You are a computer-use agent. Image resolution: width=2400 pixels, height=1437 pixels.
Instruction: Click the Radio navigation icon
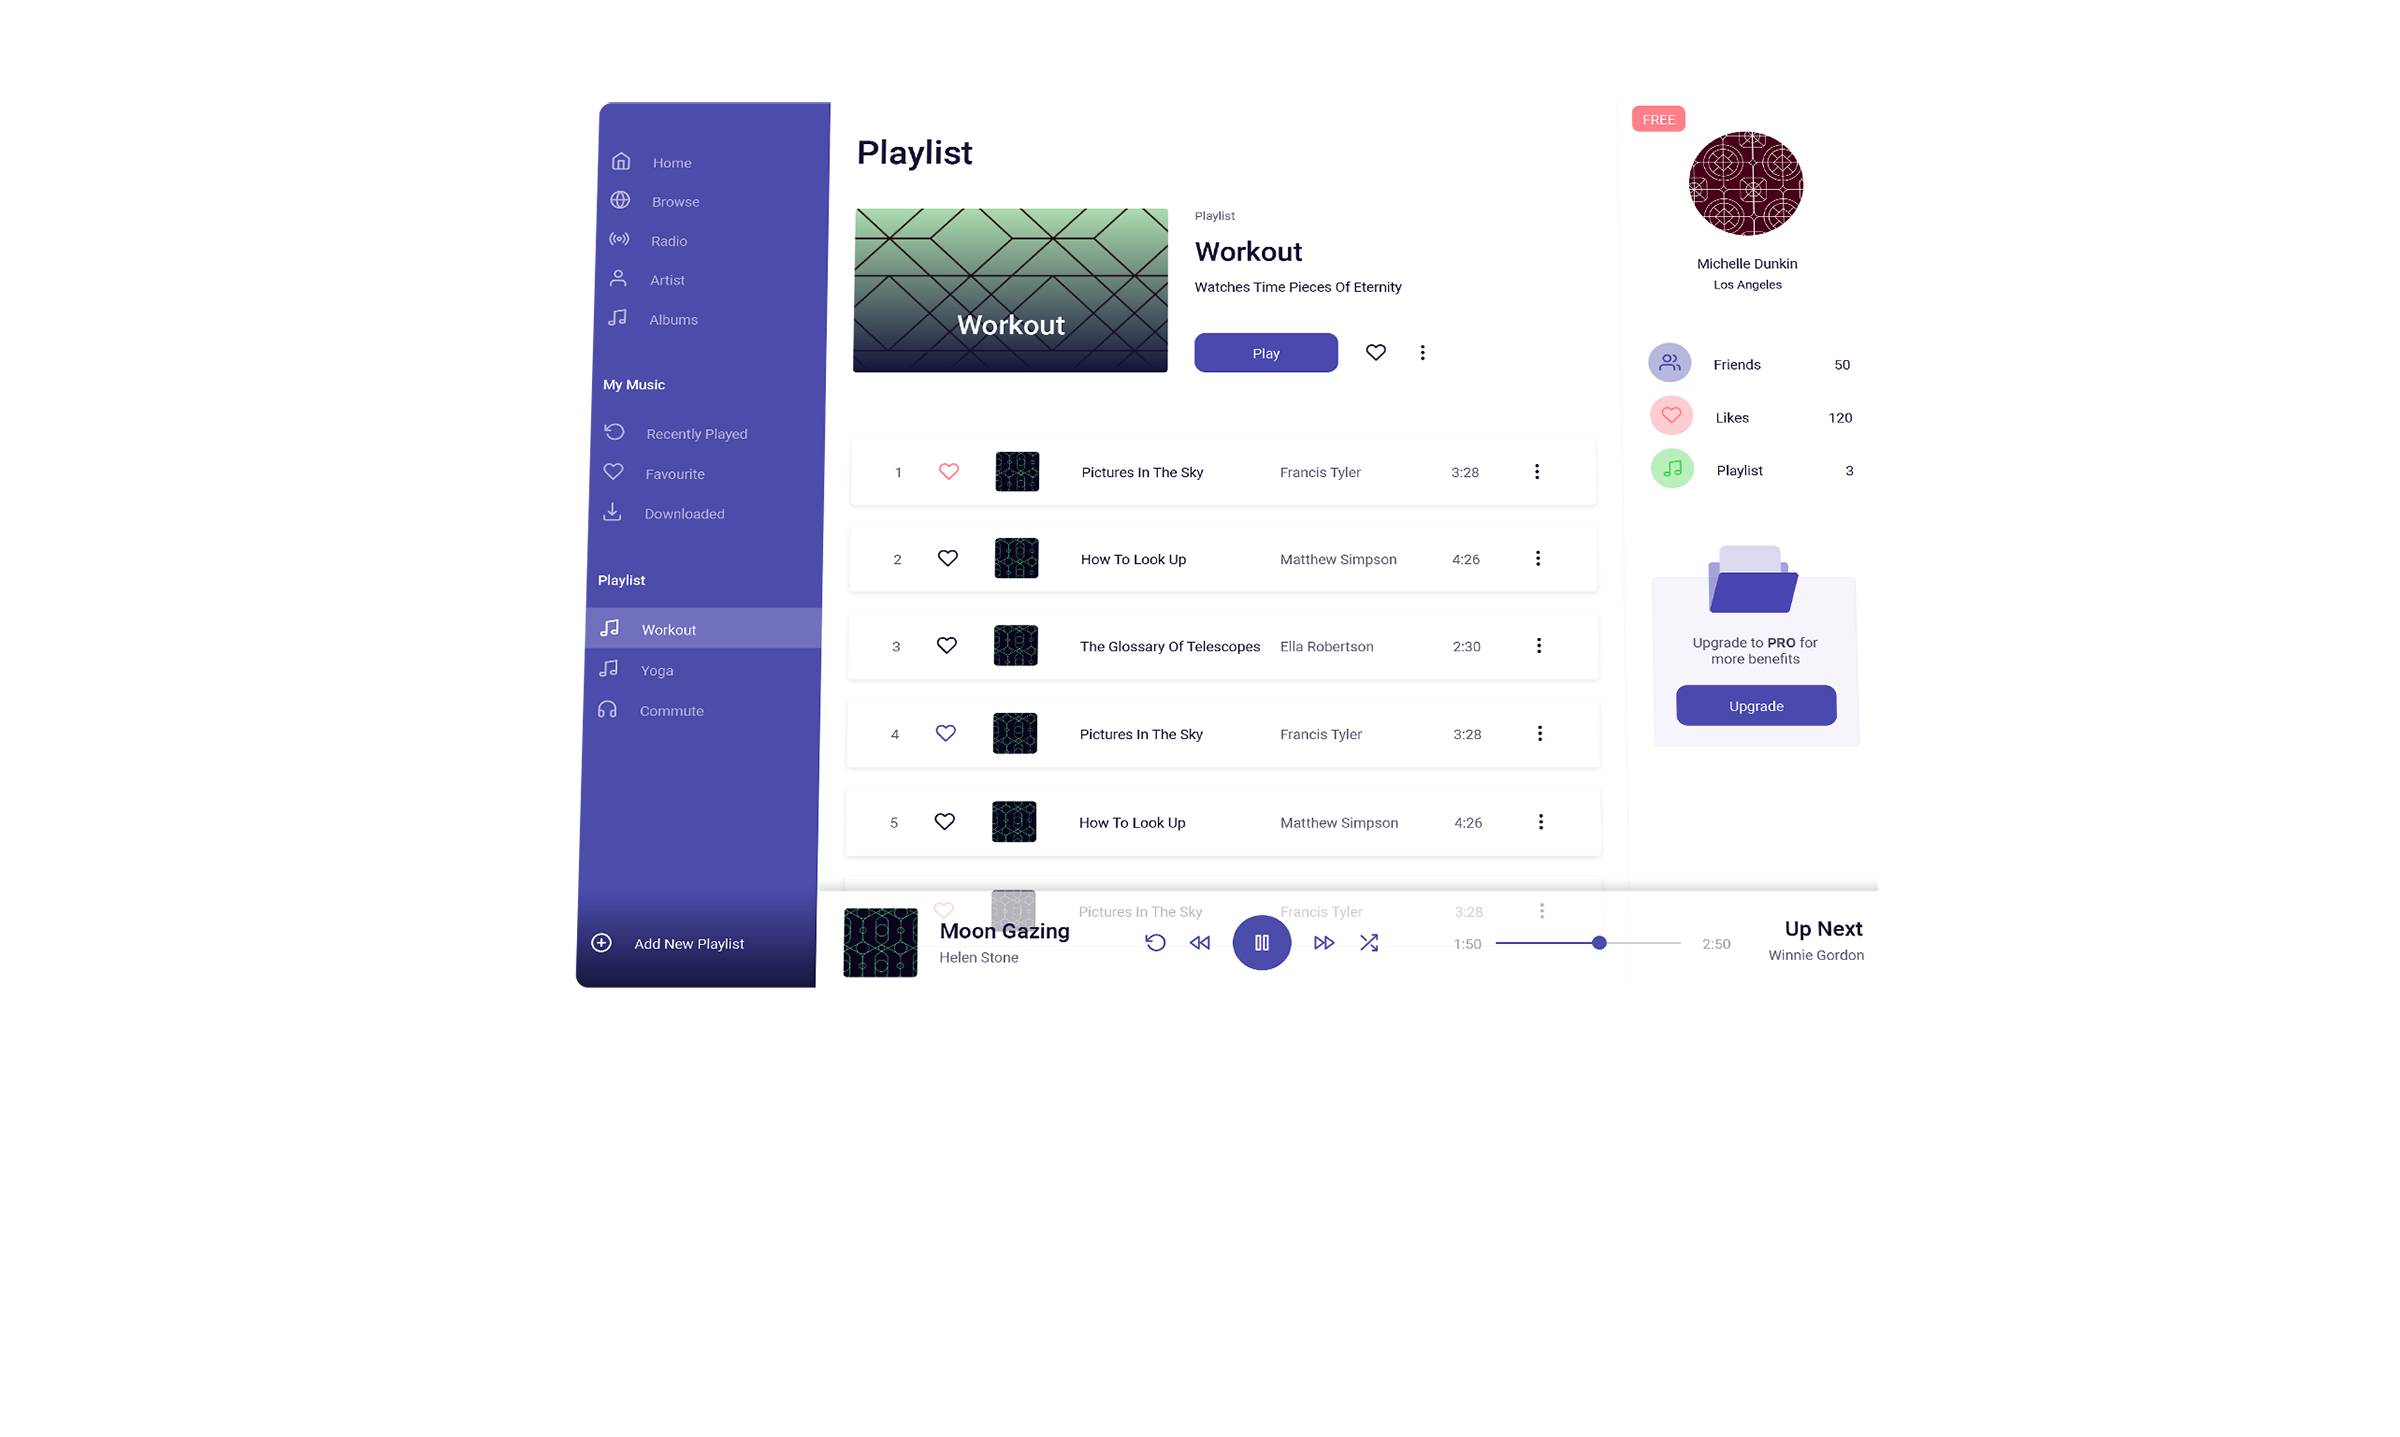[x=619, y=240]
